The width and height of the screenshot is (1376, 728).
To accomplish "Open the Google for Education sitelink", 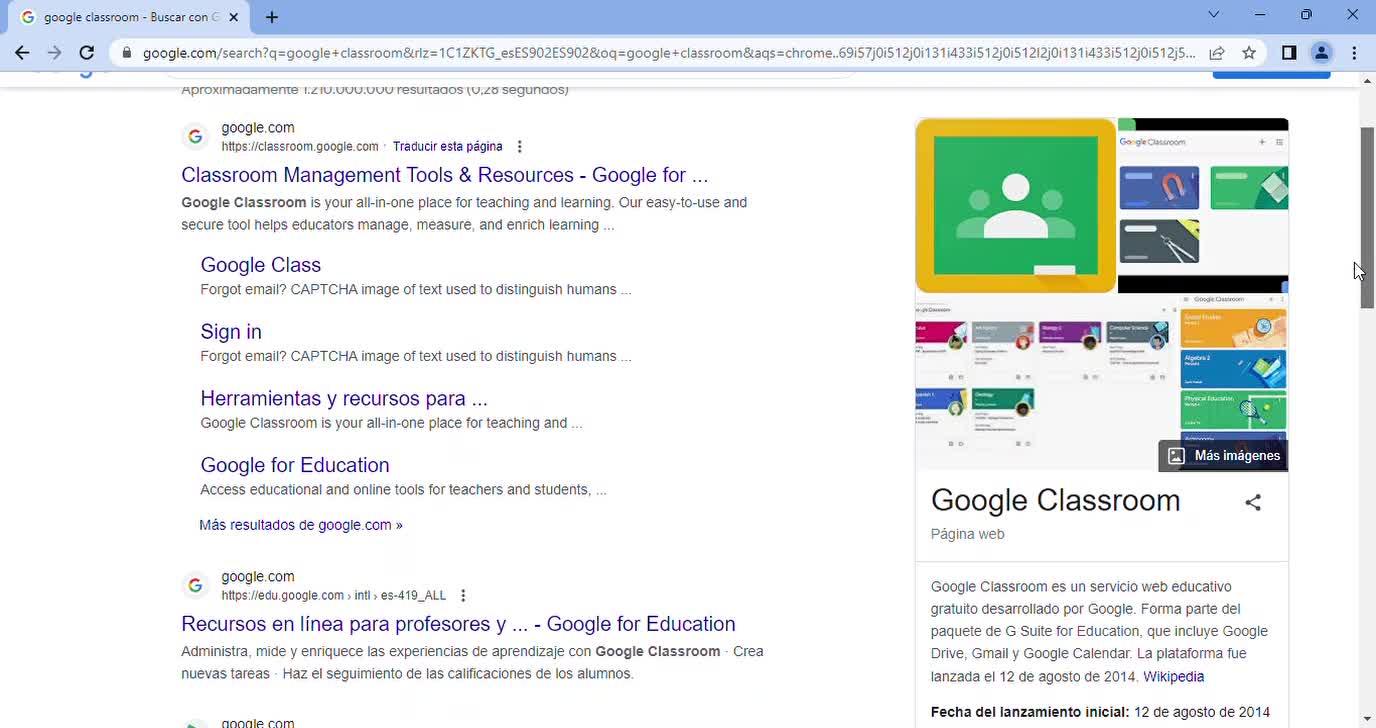I will pyautogui.click(x=295, y=466).
